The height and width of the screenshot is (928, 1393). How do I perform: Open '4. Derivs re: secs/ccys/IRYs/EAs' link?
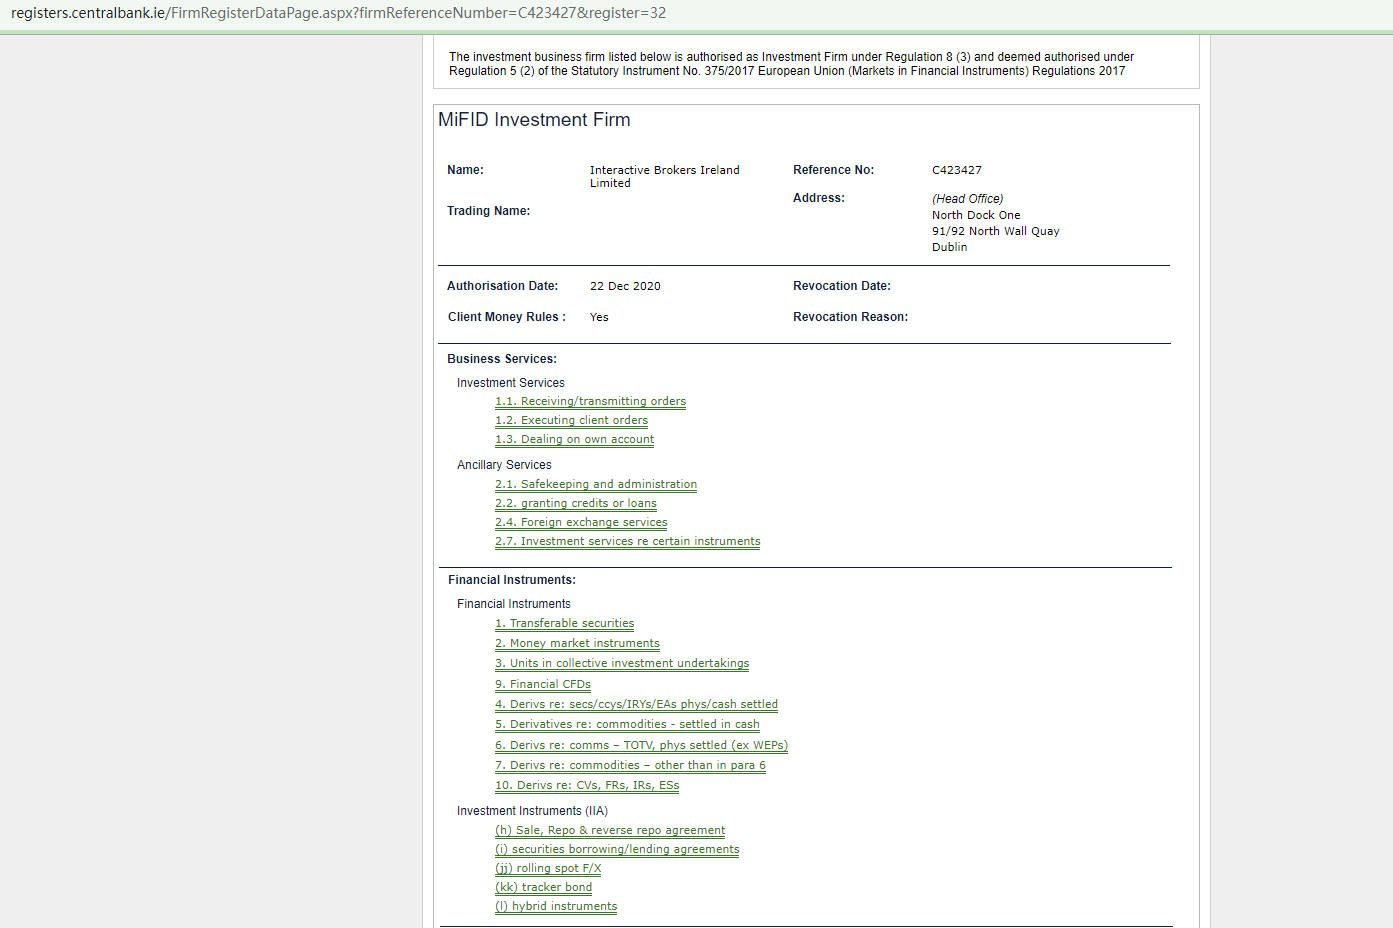636,704
